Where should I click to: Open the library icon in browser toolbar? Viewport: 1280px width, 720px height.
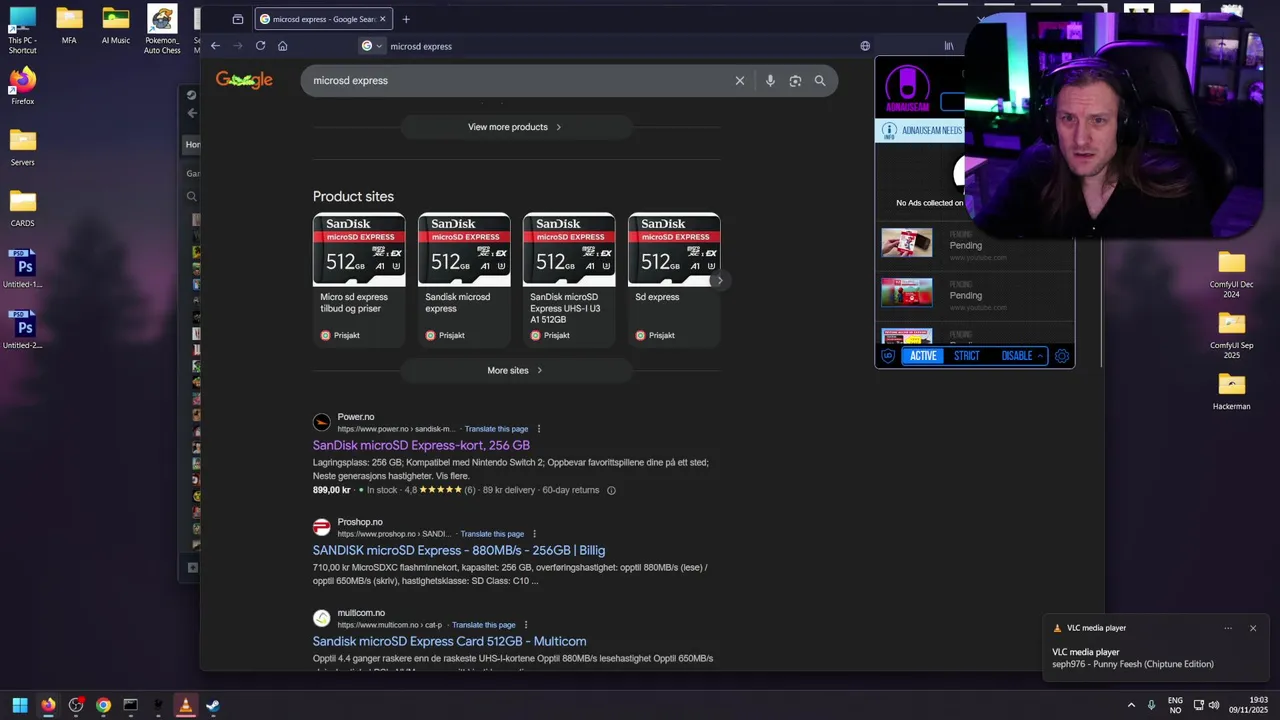949,46
